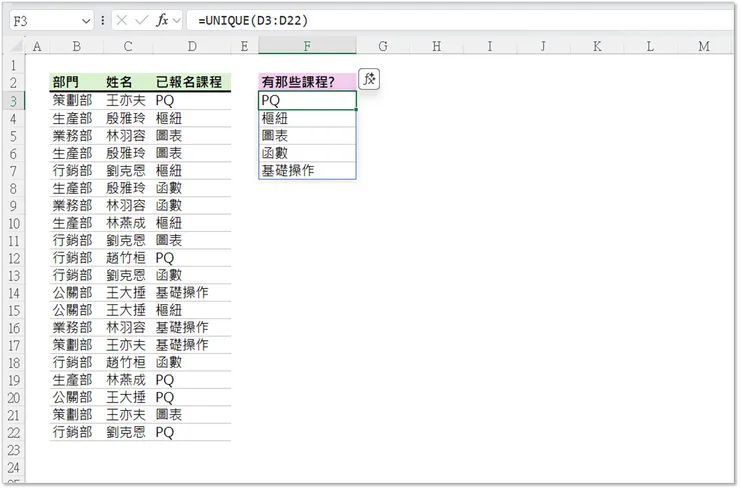Select cell F5 containing 圖表
This screenshot has height=489, width=740.
click(x=307, y=135)
